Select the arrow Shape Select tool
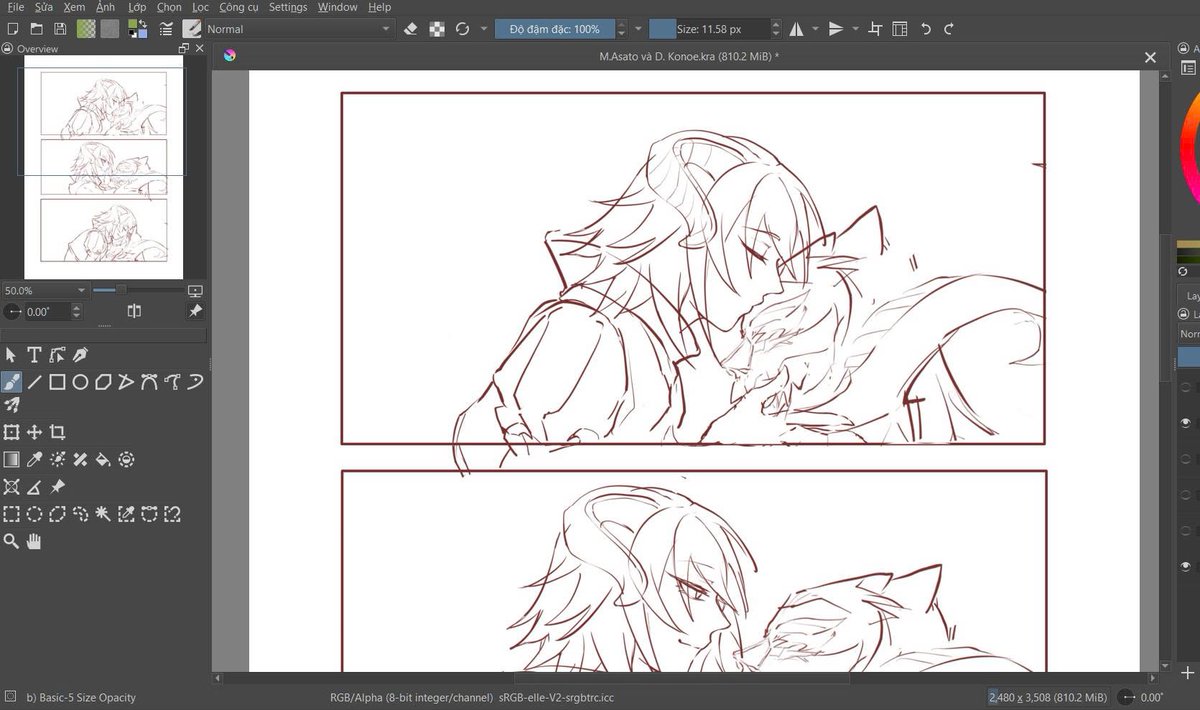The image size is (1200, 710). (x=11, y=354)
